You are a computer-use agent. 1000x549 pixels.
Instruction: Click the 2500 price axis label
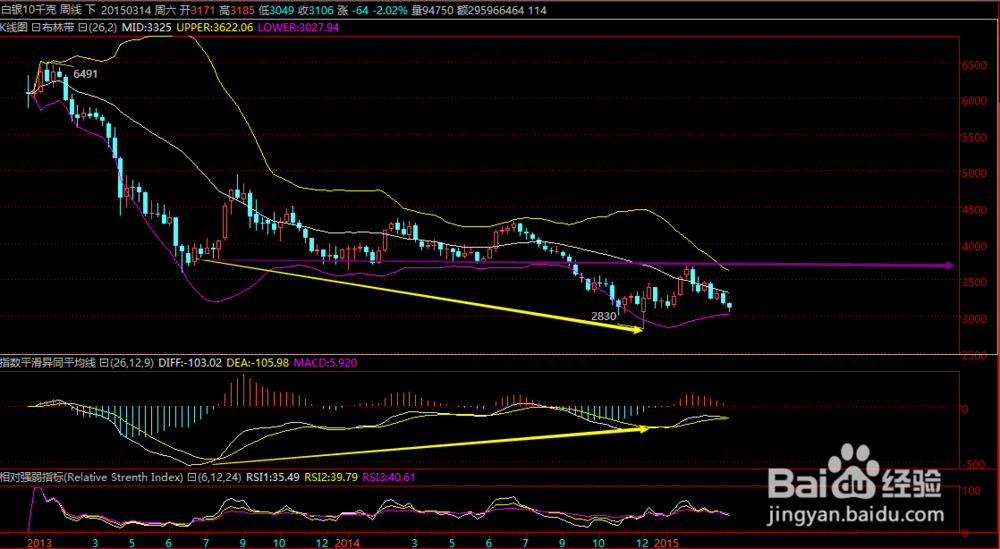(975, 355)
